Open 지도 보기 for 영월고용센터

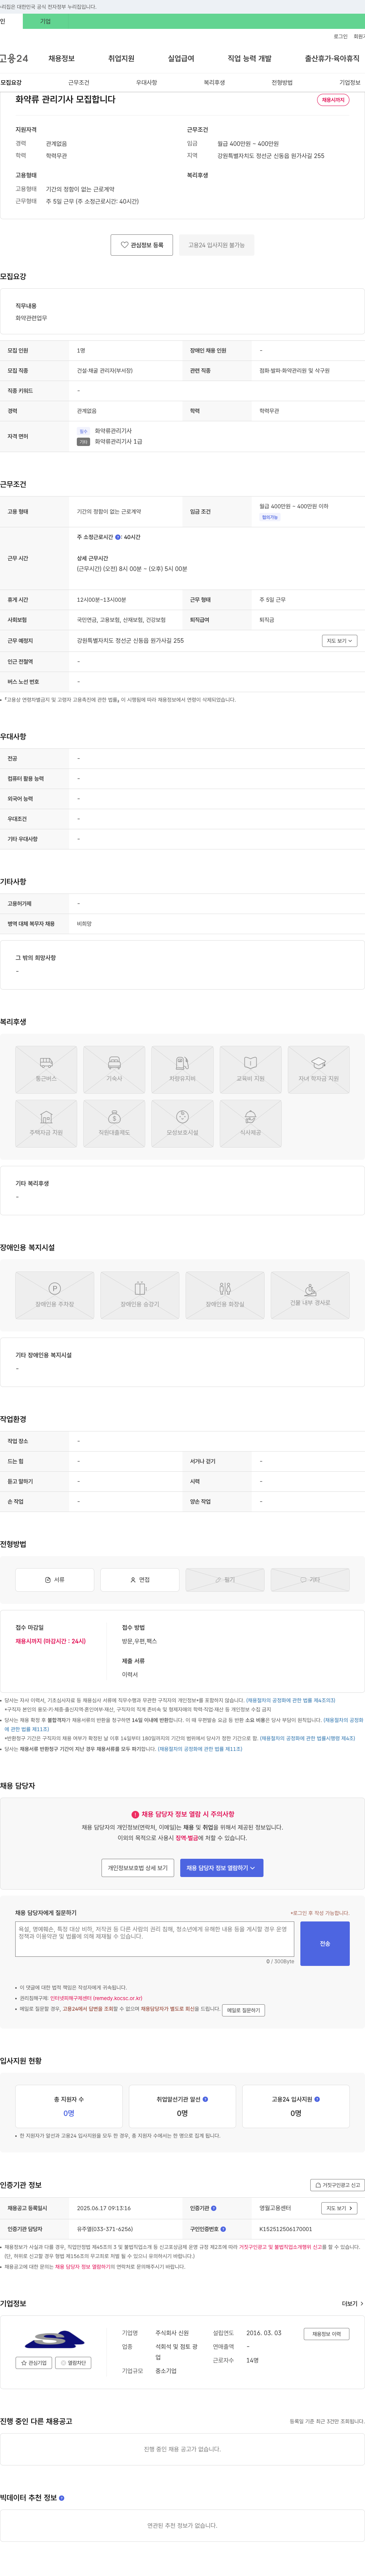[340, 2208]
